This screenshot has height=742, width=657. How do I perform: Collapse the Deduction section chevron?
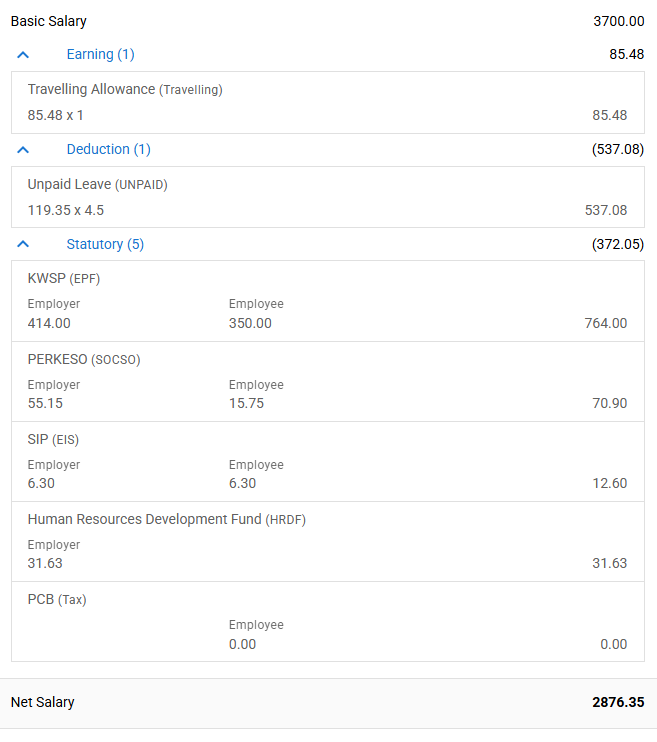coord(24,150)
